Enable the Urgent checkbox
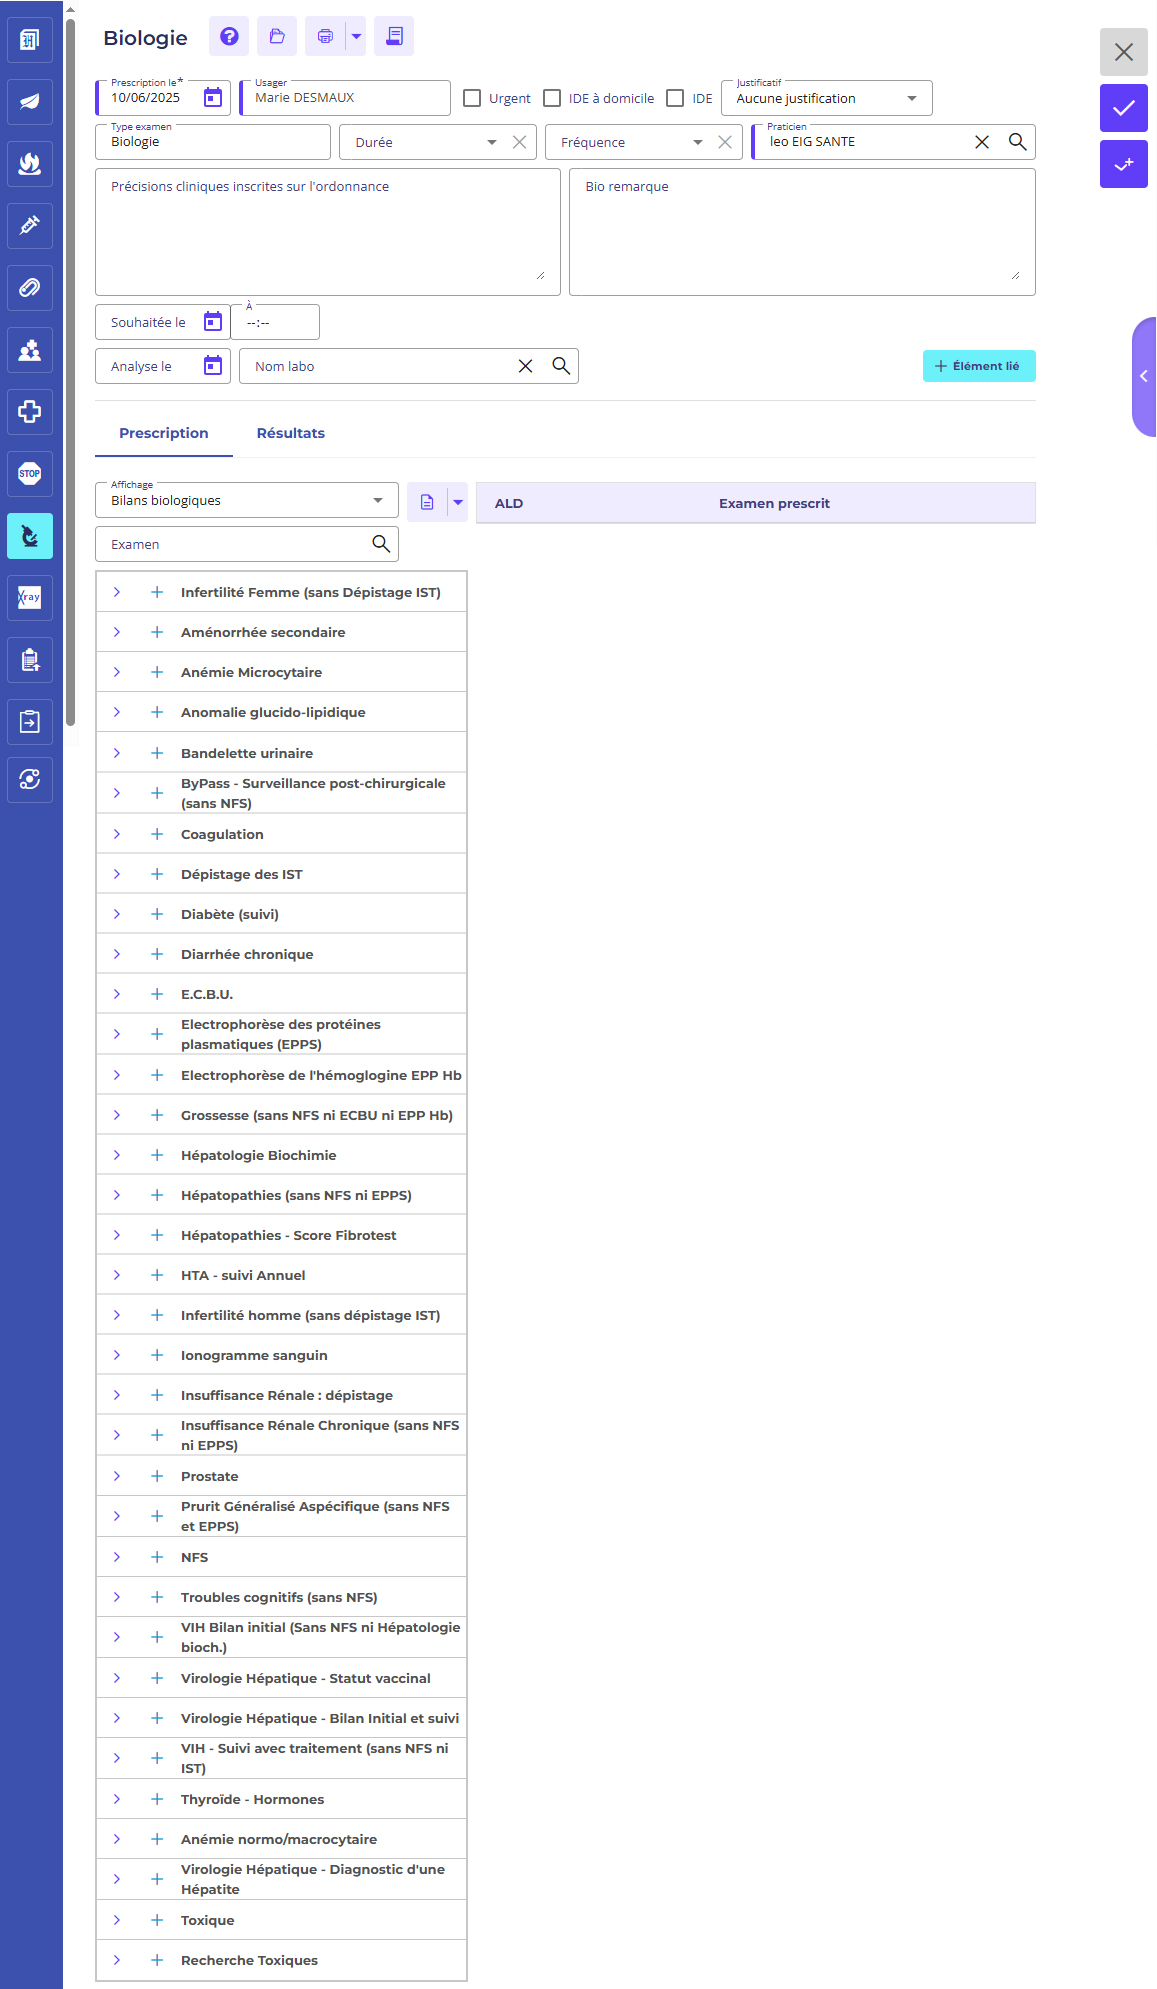 pyautogui.click(x=472, y=98)
